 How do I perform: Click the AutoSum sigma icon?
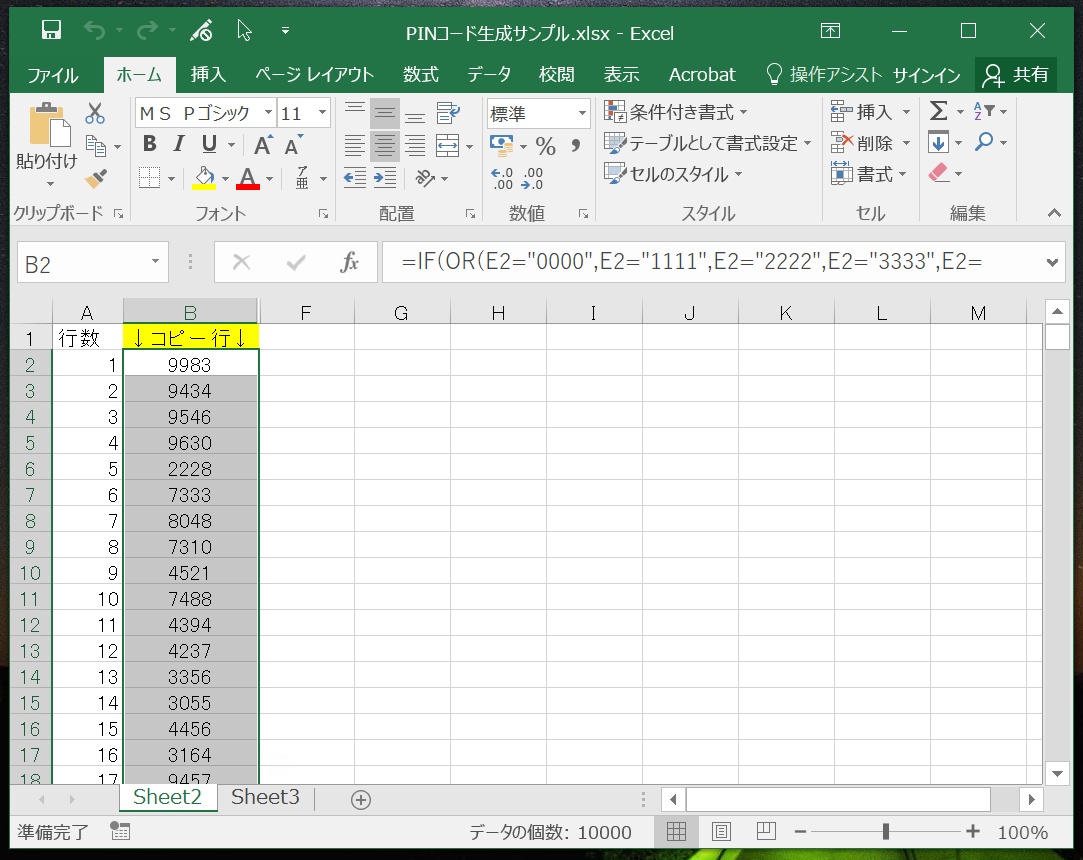(938, 111)
